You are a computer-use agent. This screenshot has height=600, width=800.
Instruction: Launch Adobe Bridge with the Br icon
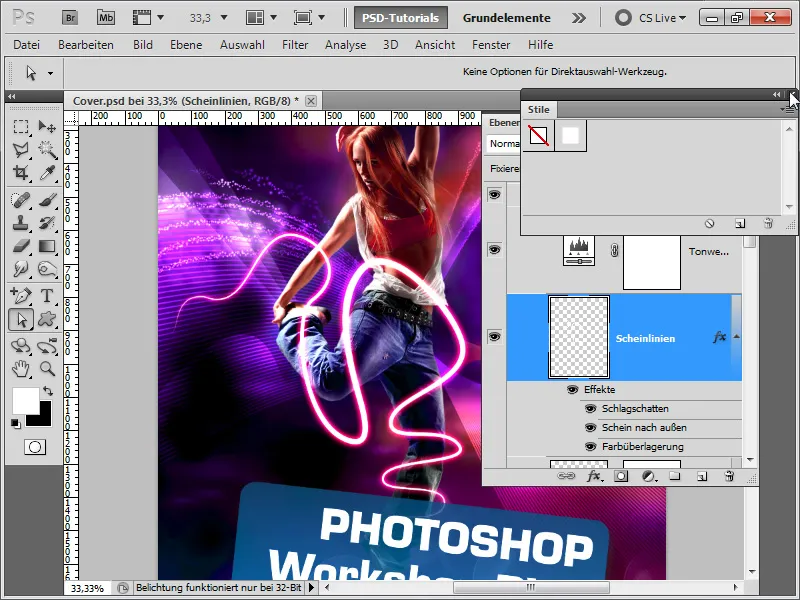[x=70, y=18]
